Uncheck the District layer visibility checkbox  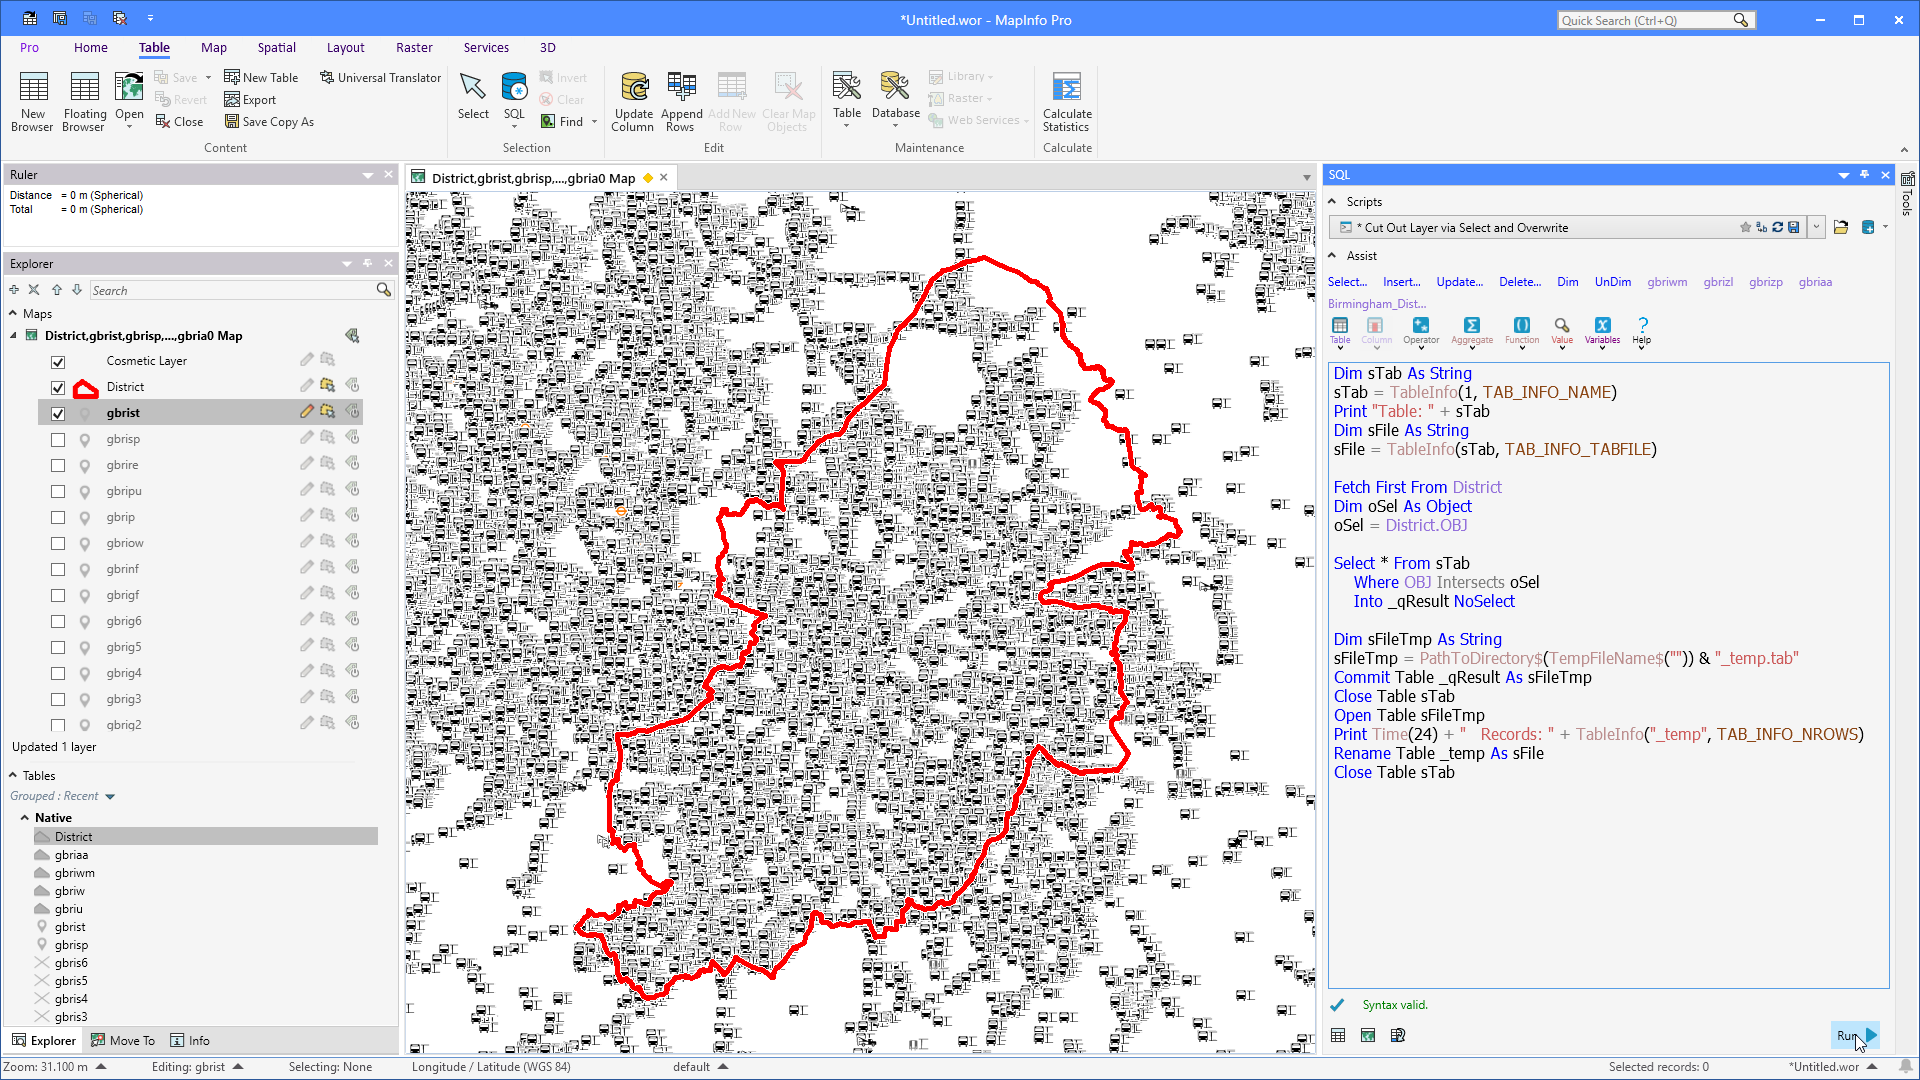pos(58,388)
